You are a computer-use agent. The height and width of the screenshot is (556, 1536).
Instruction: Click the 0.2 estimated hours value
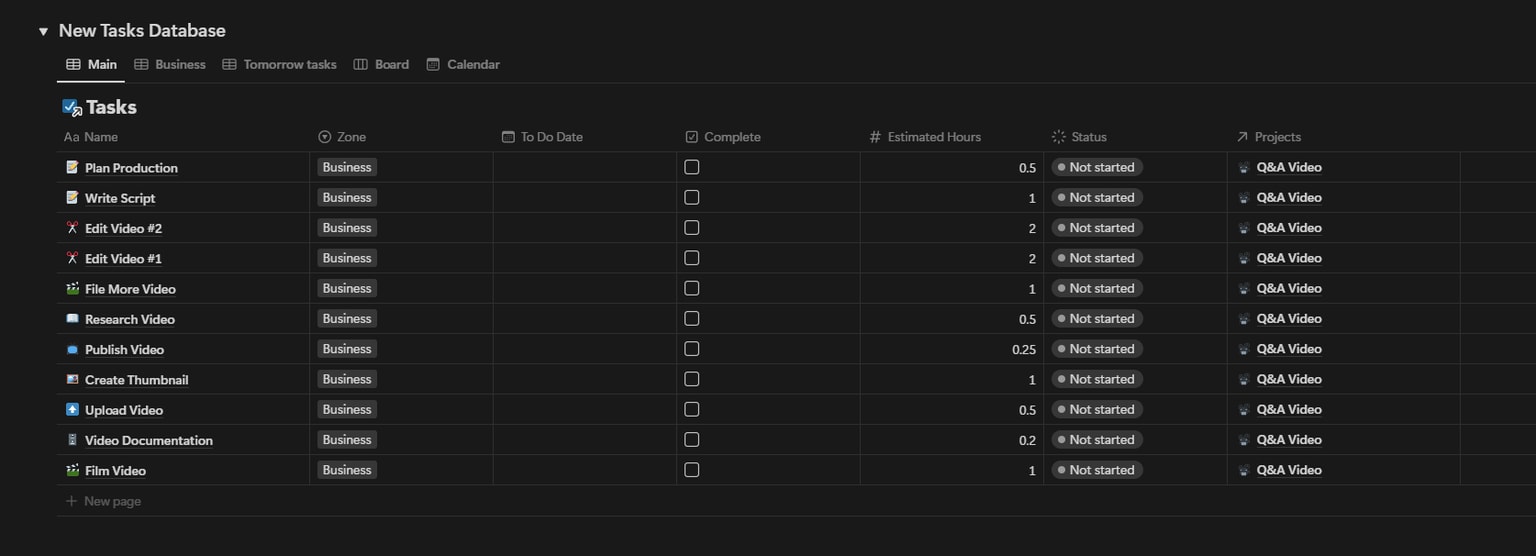pos(1027,440)
